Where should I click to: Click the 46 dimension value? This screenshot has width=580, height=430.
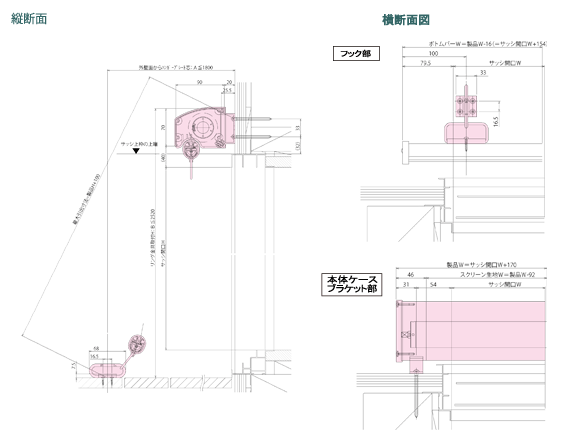tap(410, 275)
